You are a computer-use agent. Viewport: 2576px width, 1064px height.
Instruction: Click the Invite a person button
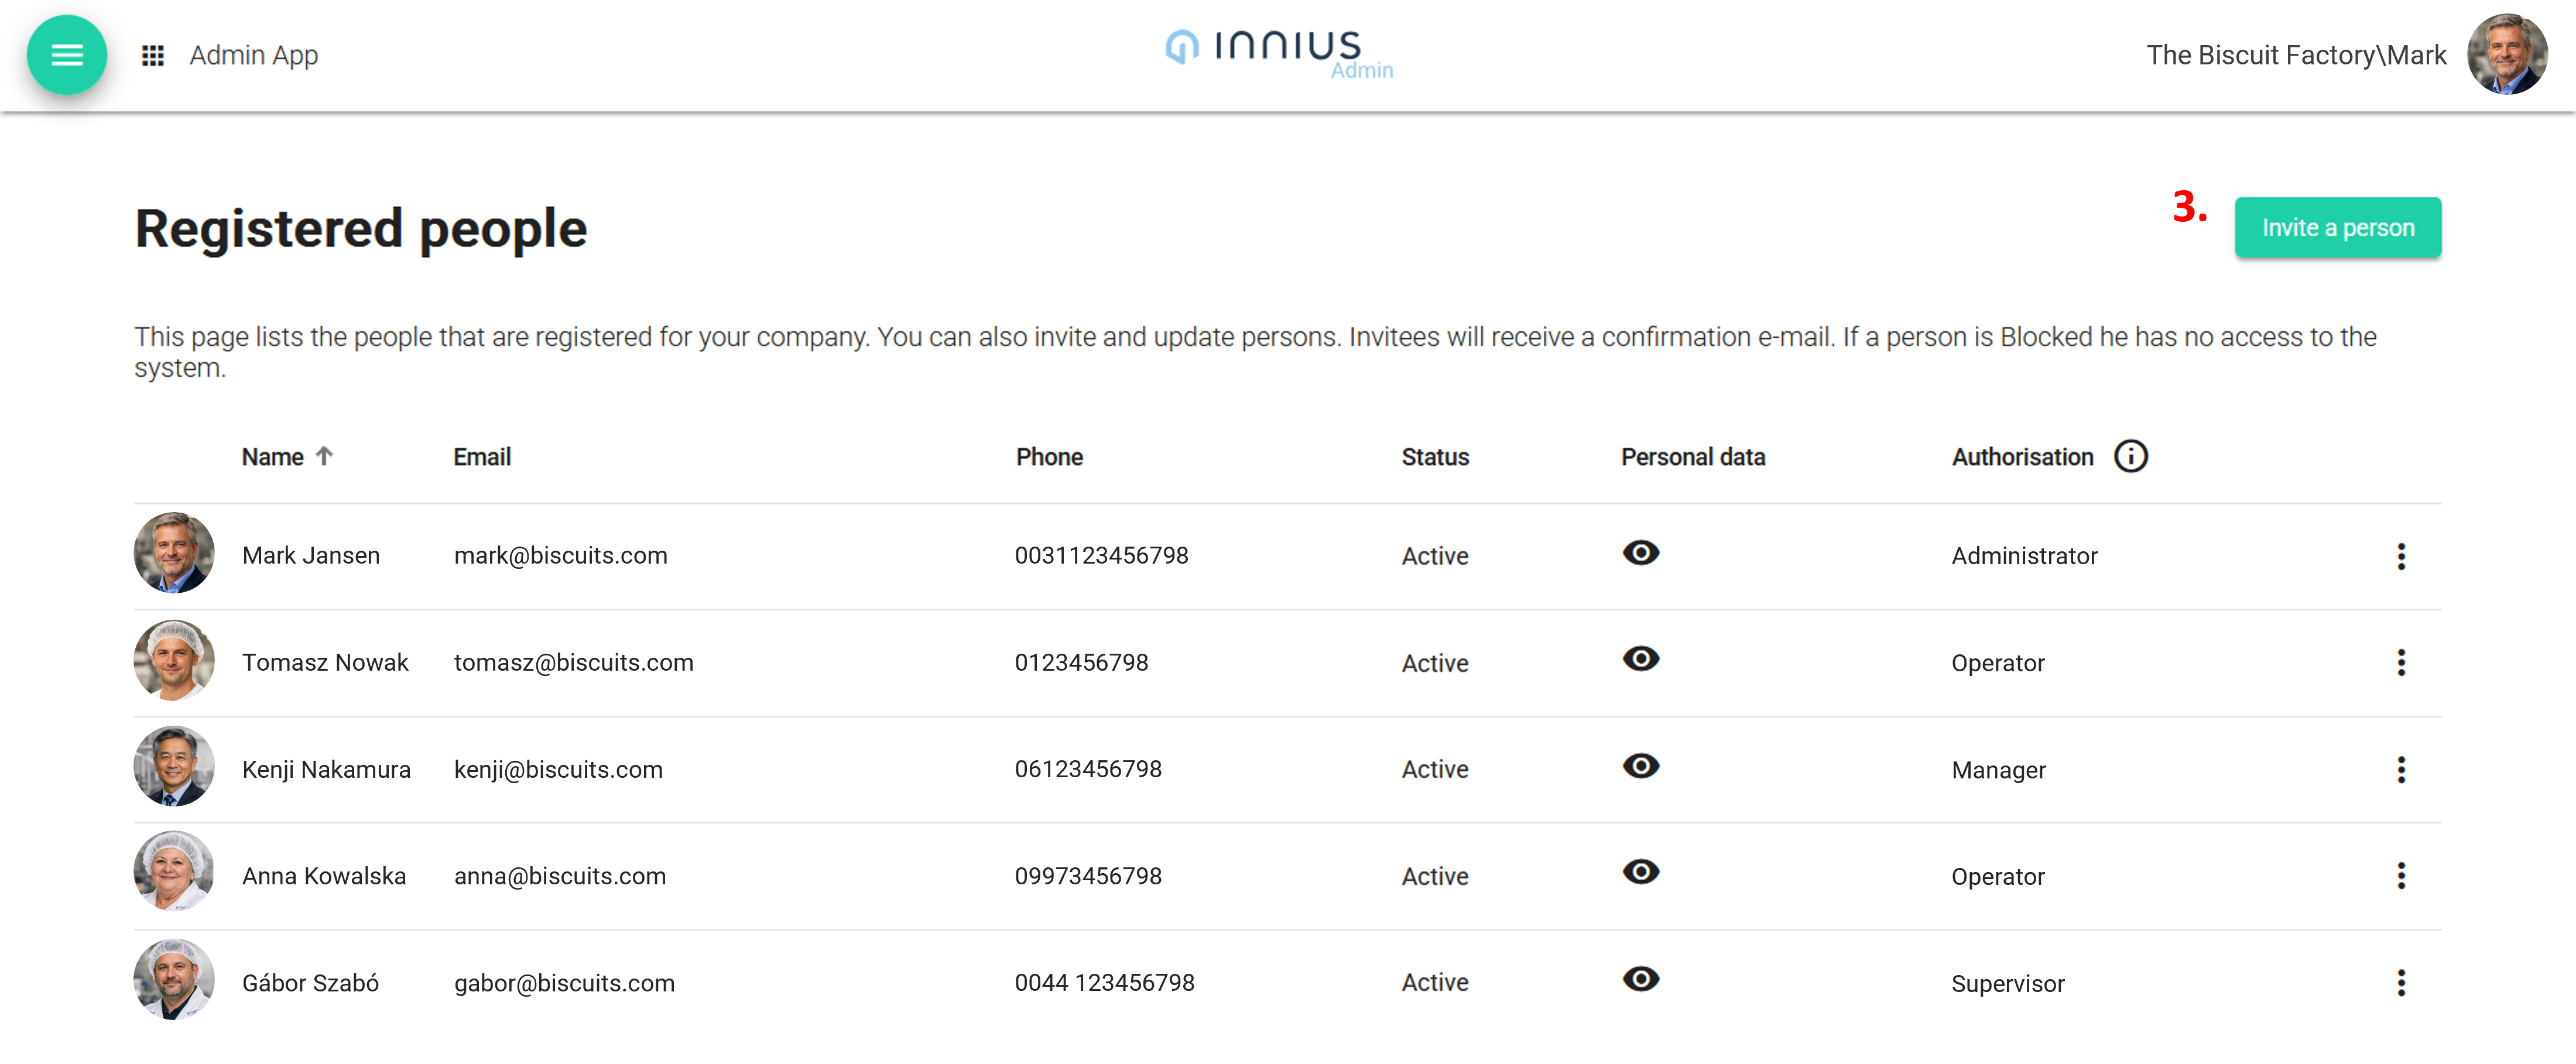pos(2337,228)
